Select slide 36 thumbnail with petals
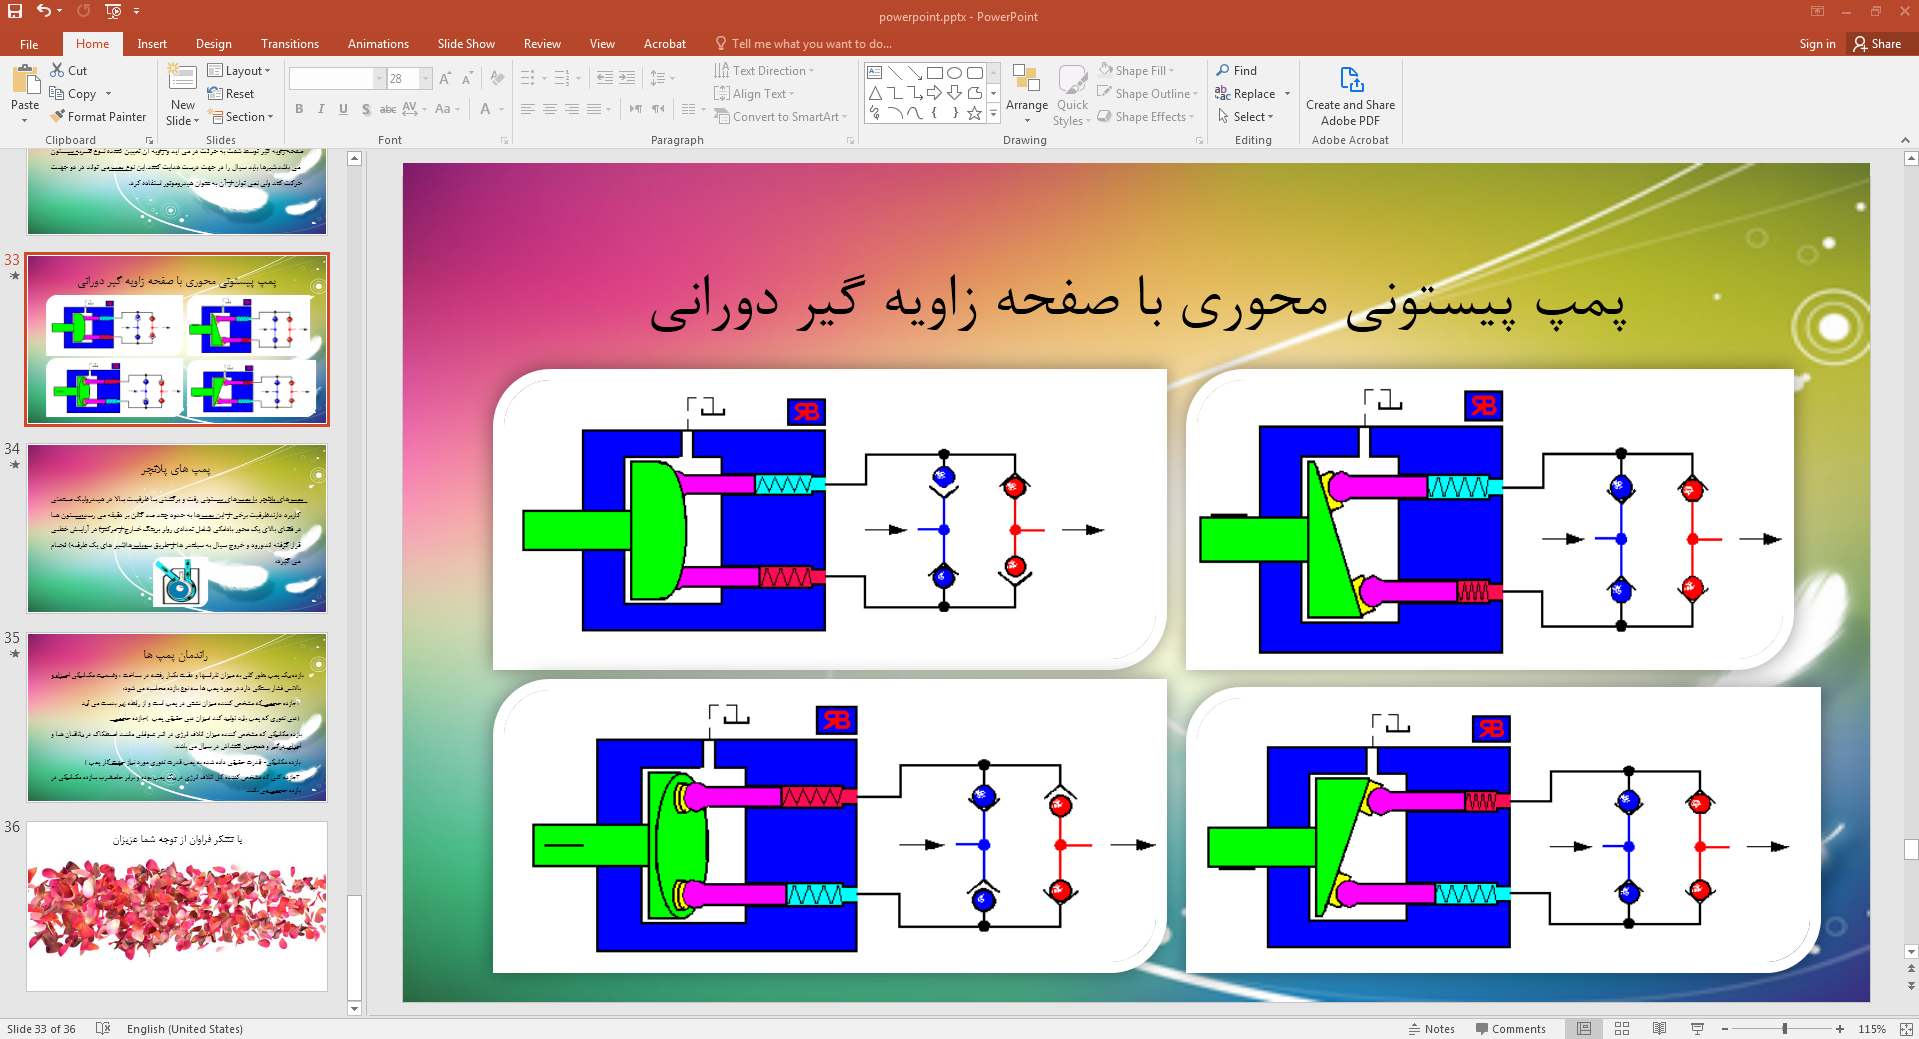 [x=177, y=906]
